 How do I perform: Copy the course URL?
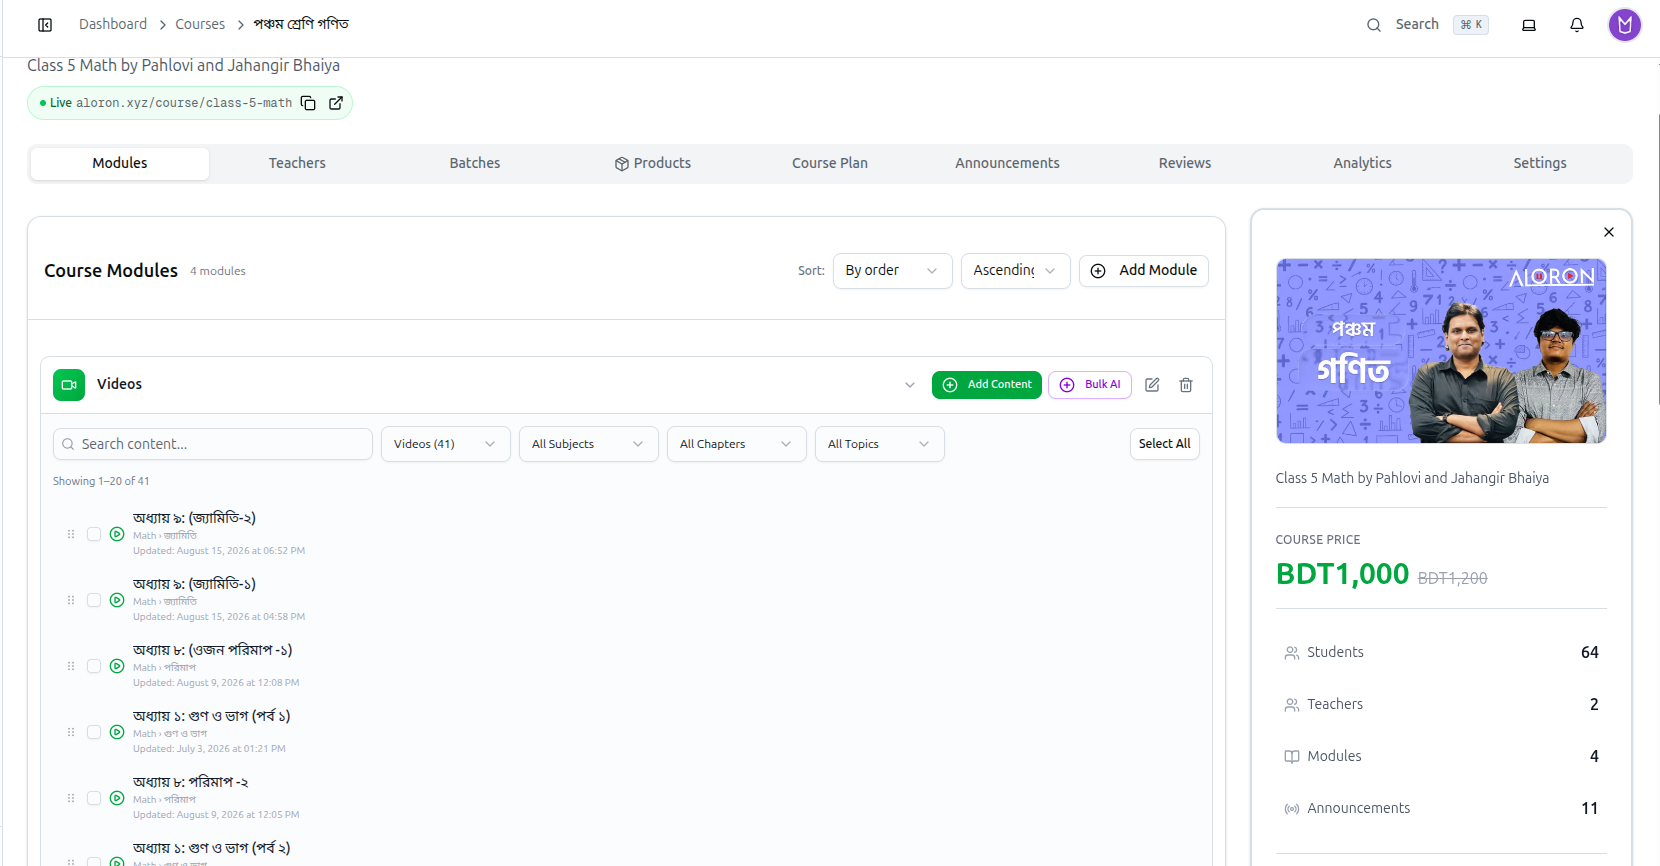(308, 103)
